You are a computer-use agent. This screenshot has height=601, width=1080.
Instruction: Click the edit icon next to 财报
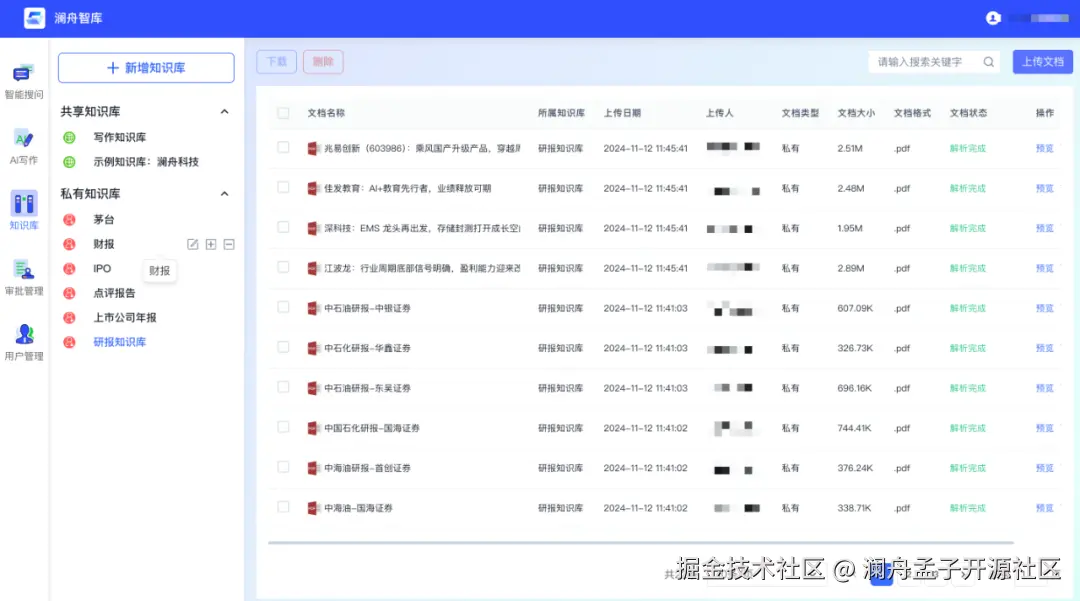(x=193, y=244)
